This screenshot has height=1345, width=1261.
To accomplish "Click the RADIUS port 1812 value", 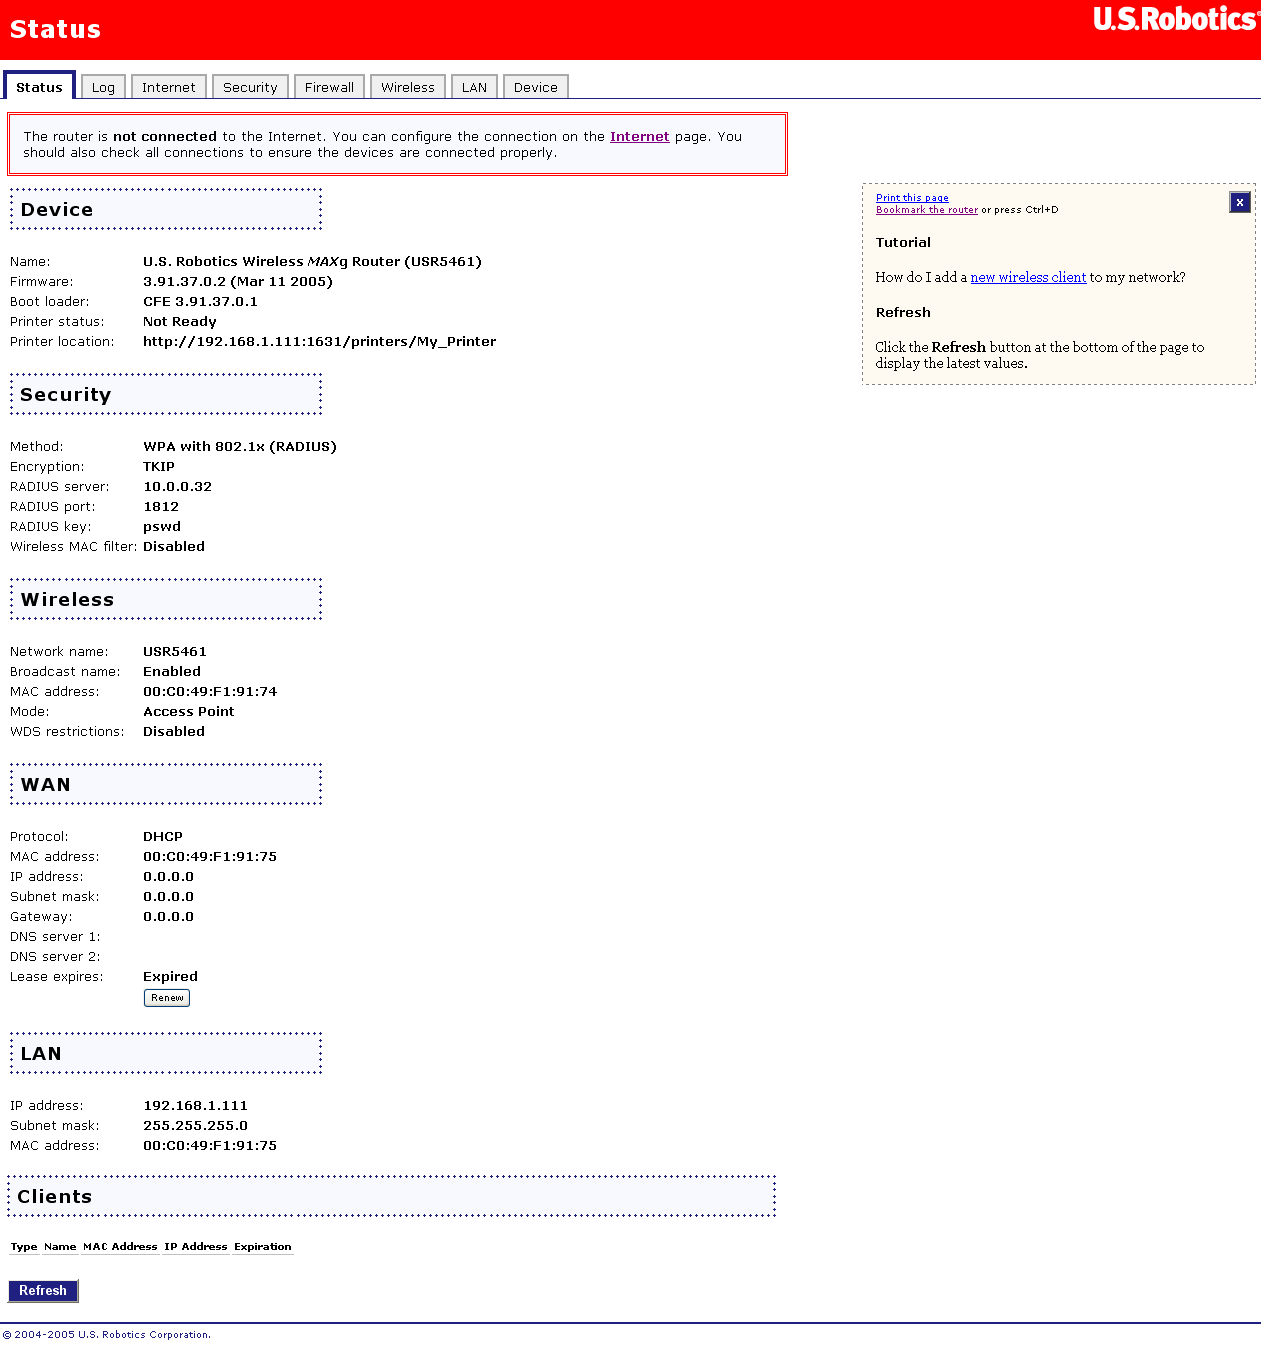I will 161,506.
